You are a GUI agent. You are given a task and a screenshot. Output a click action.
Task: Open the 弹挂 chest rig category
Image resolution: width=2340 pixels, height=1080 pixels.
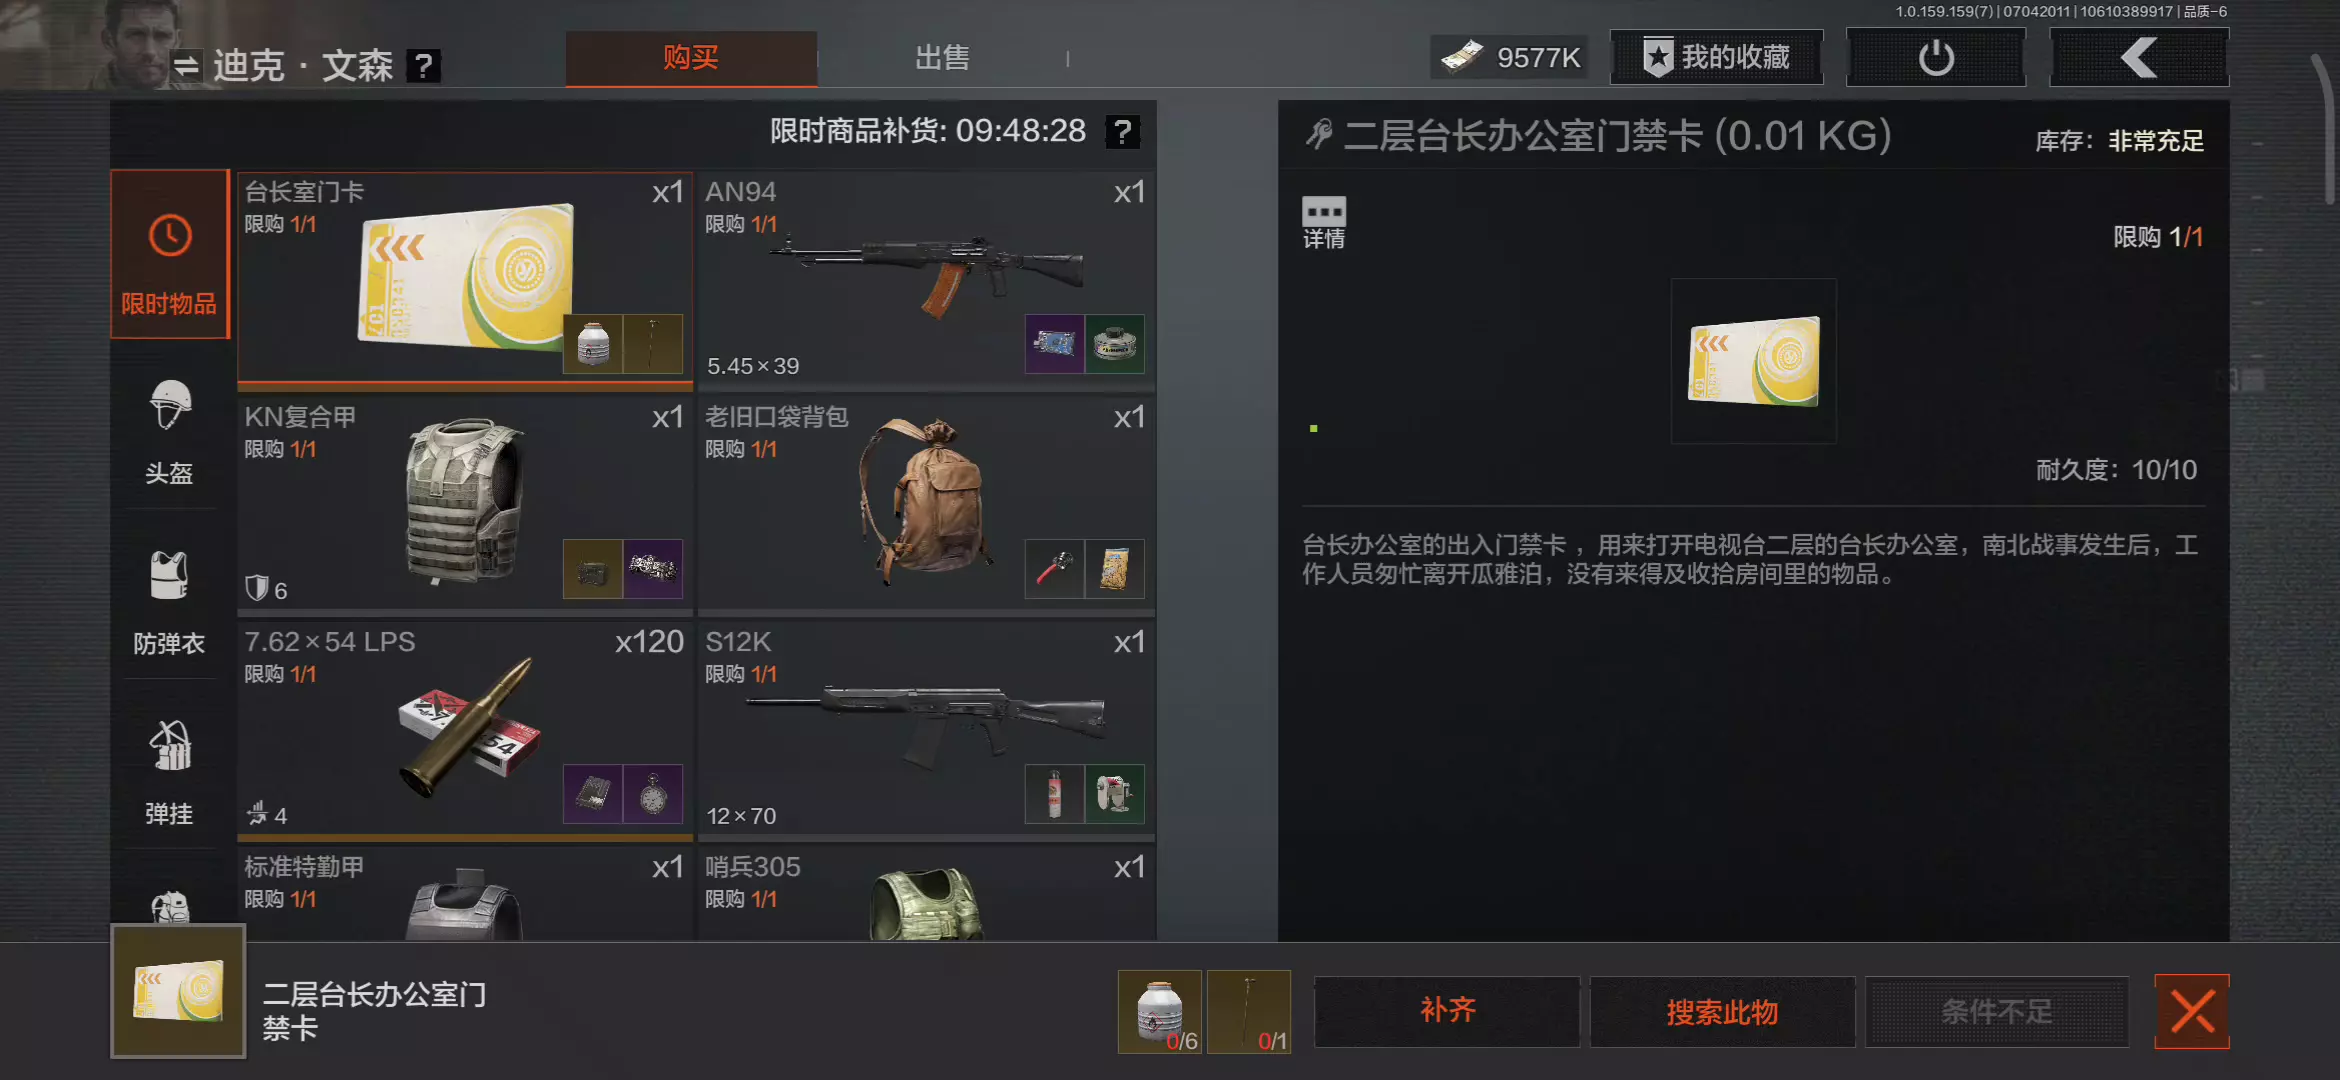[x=170, y=772]
